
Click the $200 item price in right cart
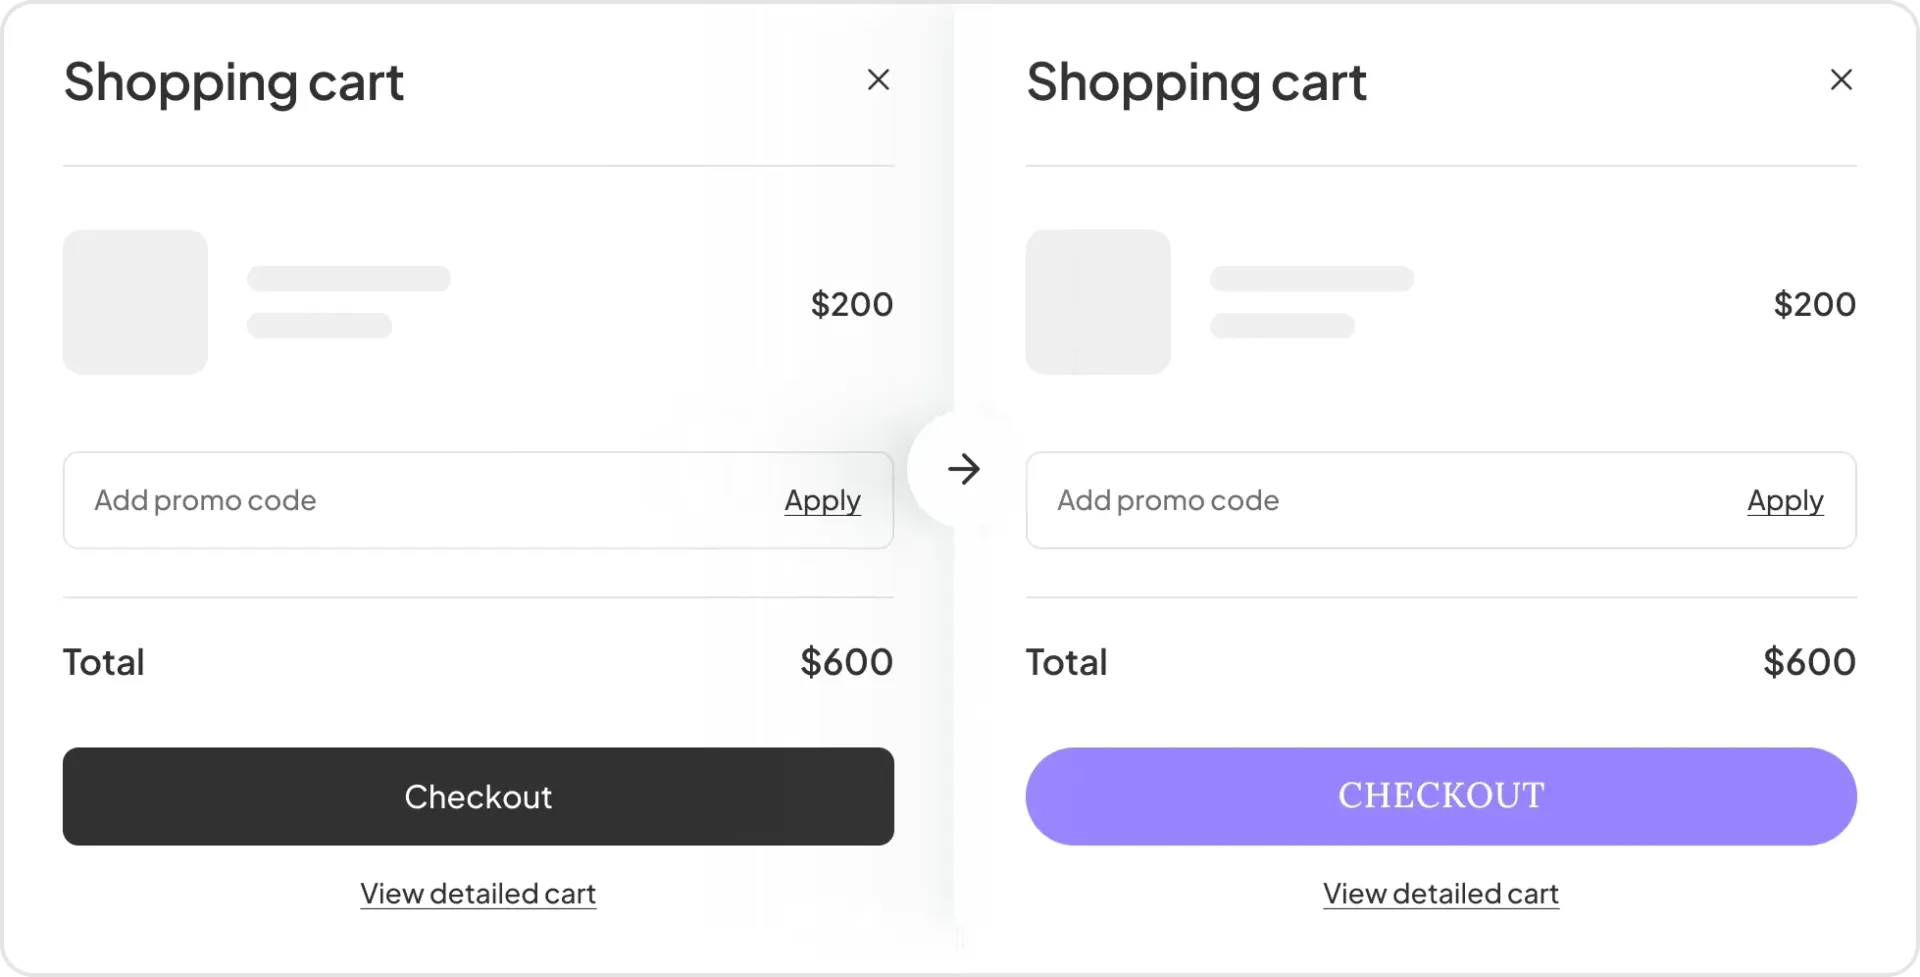pyautogui.click(x=1815, y=304)
